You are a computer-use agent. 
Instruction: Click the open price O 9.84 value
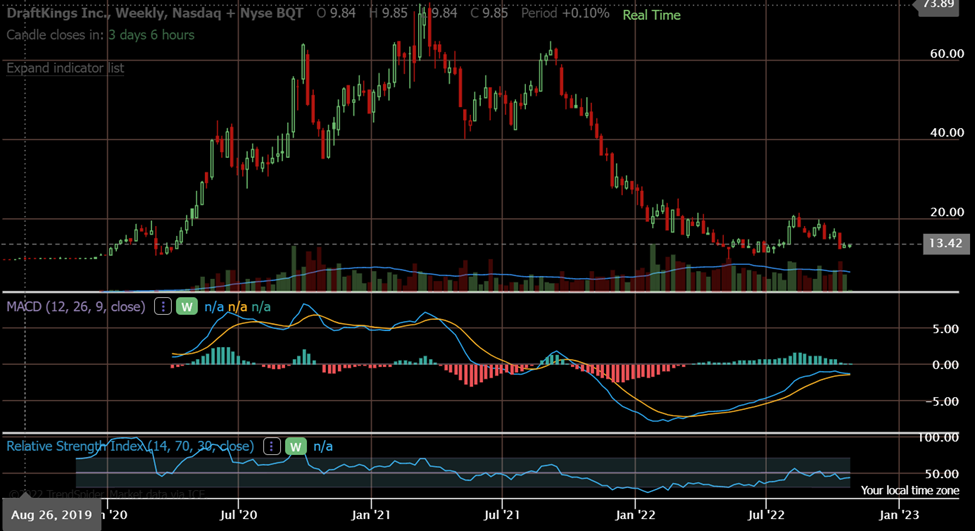pos(336,13)
